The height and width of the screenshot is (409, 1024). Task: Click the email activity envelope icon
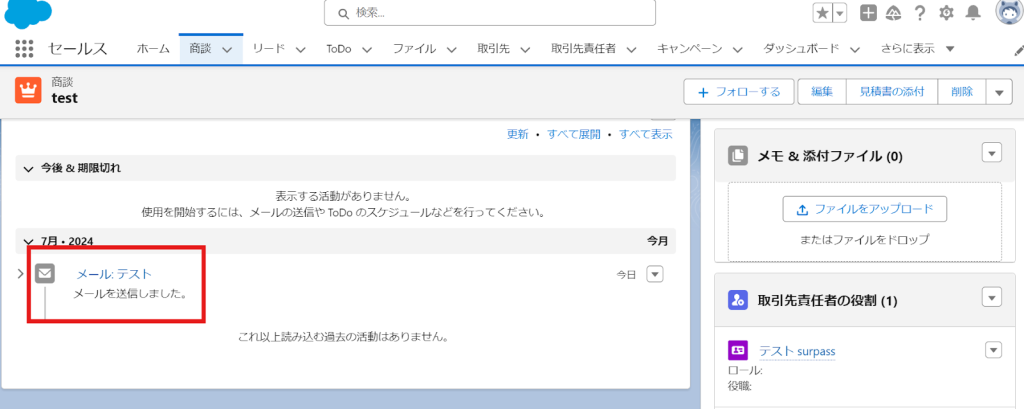[45, 273]
